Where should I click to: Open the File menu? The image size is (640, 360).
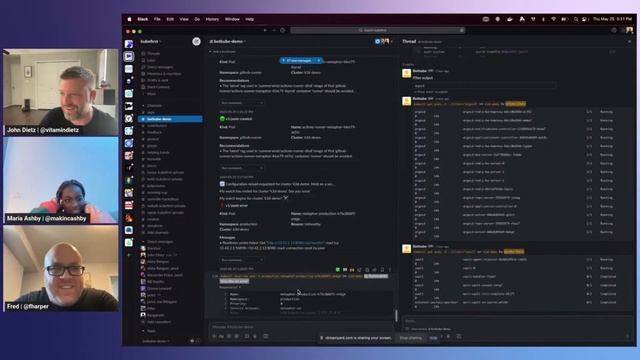click(x=157, y=19)
